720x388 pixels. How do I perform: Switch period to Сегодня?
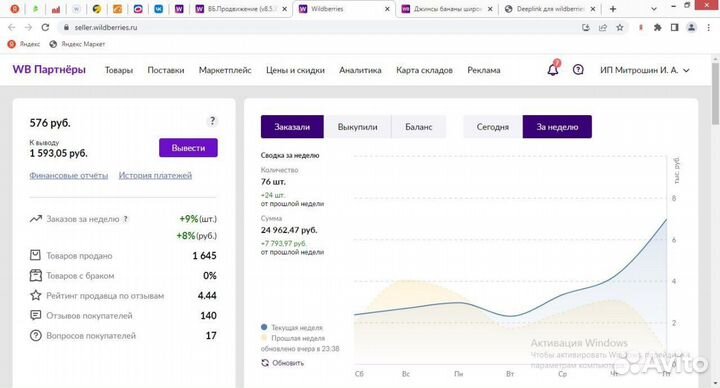coord(493,127)
